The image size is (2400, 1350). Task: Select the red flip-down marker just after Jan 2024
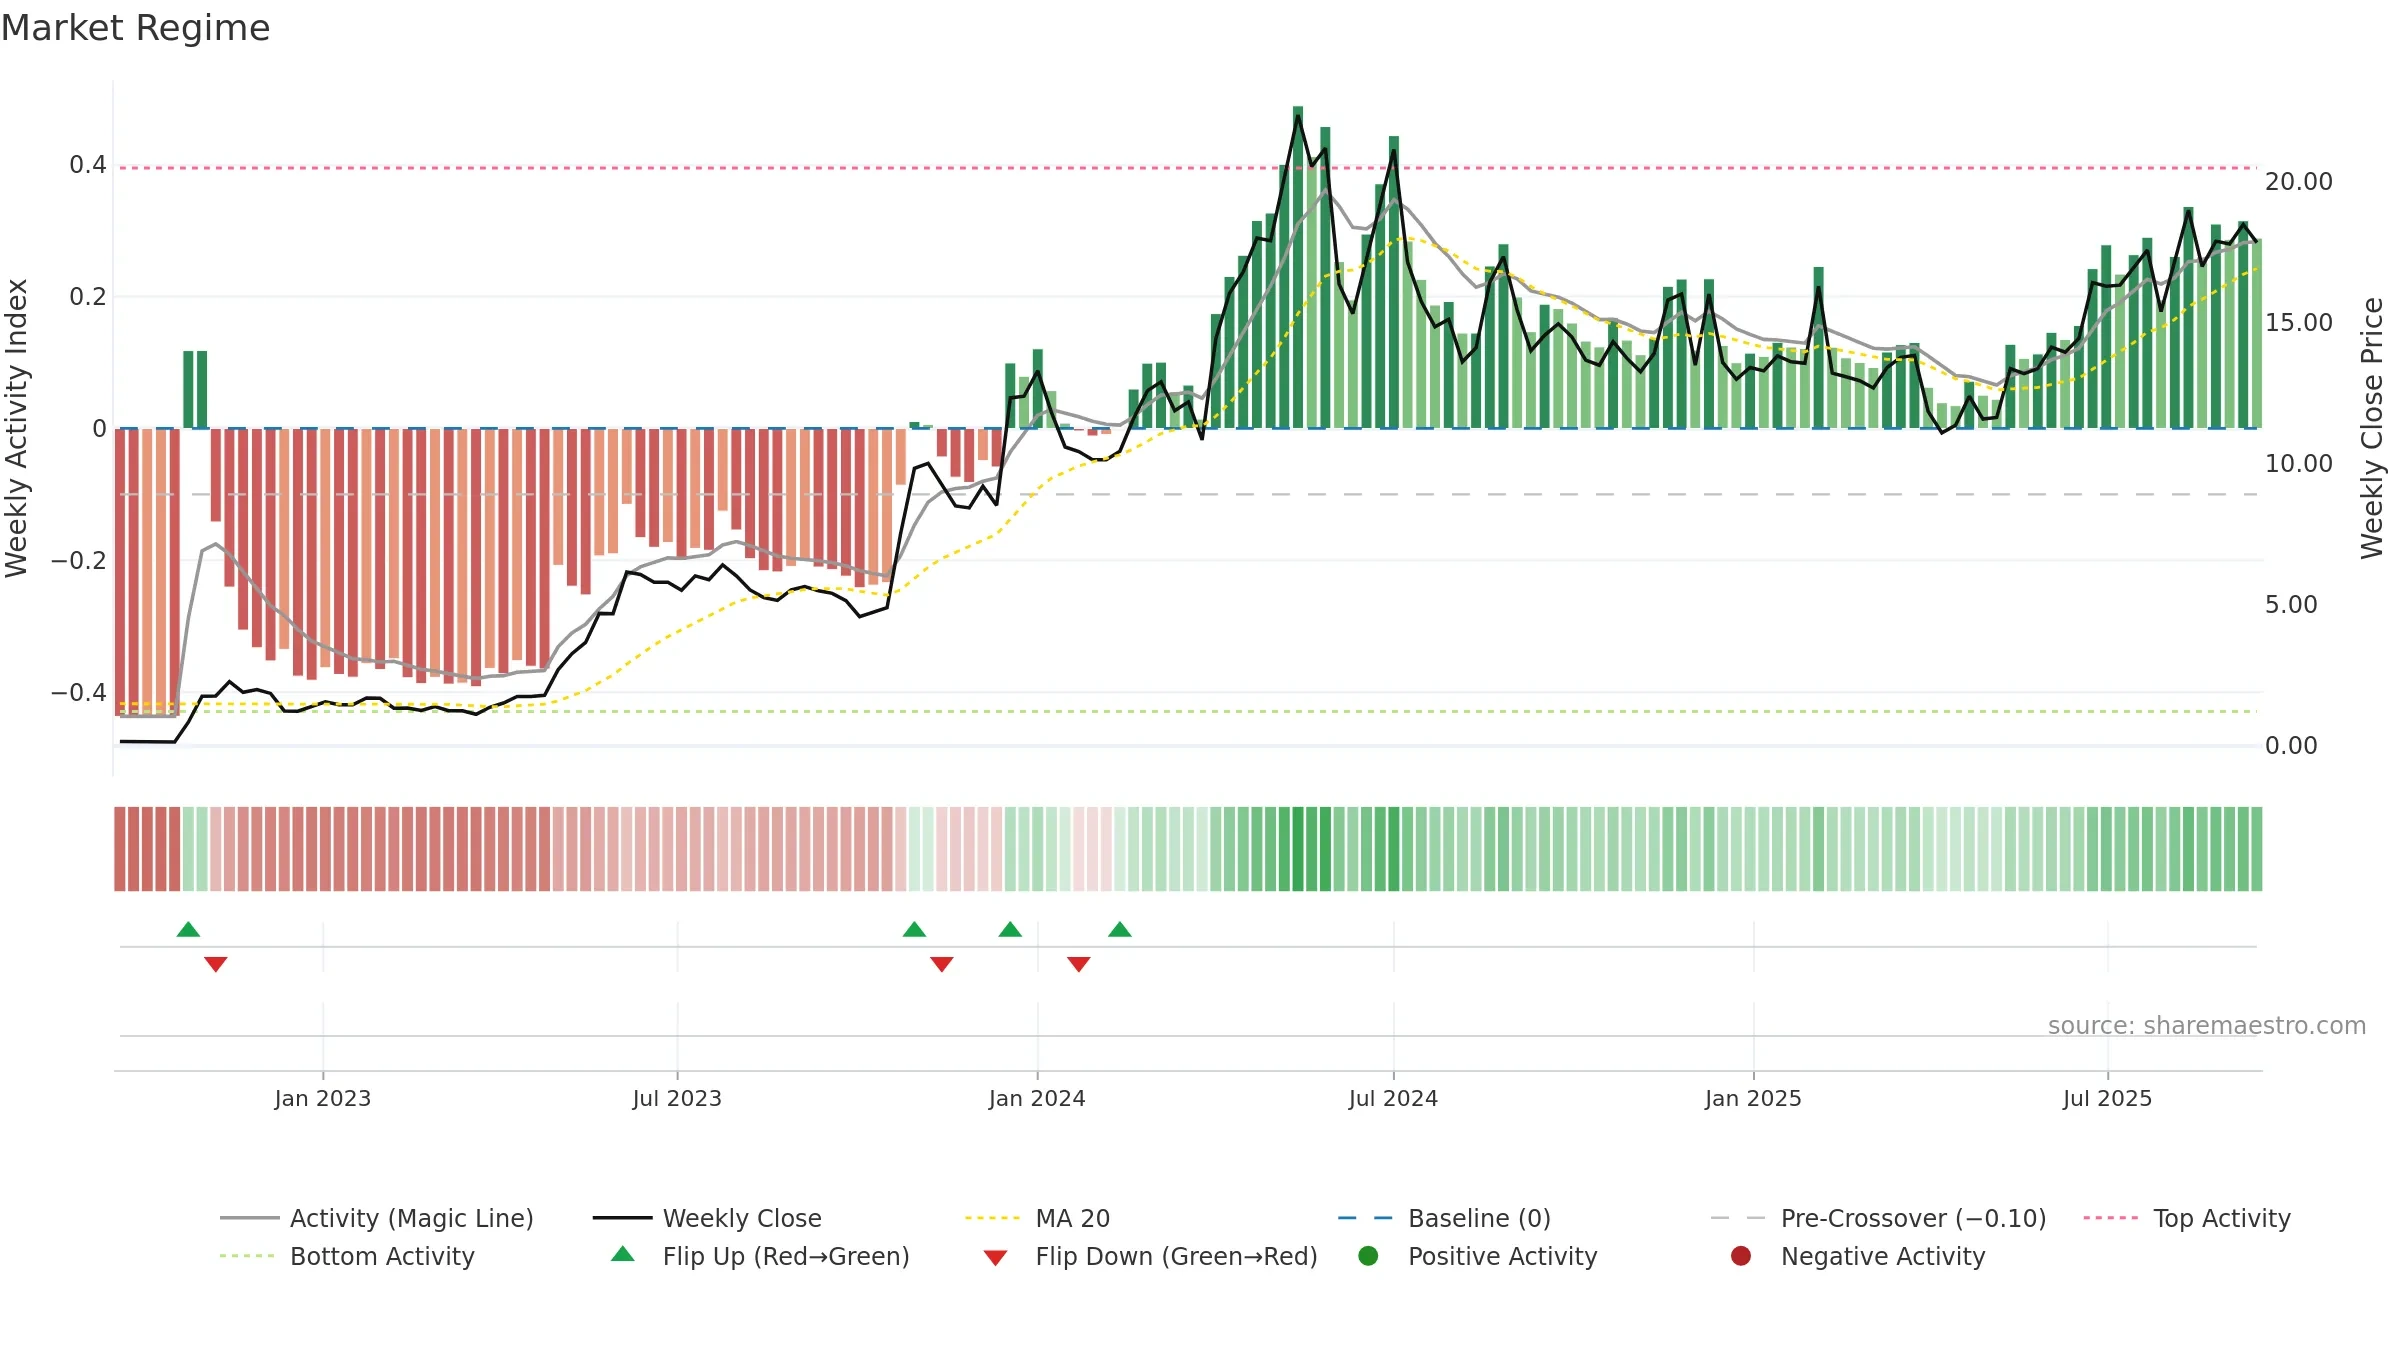pyautogui.click(x=1079, y=964)
